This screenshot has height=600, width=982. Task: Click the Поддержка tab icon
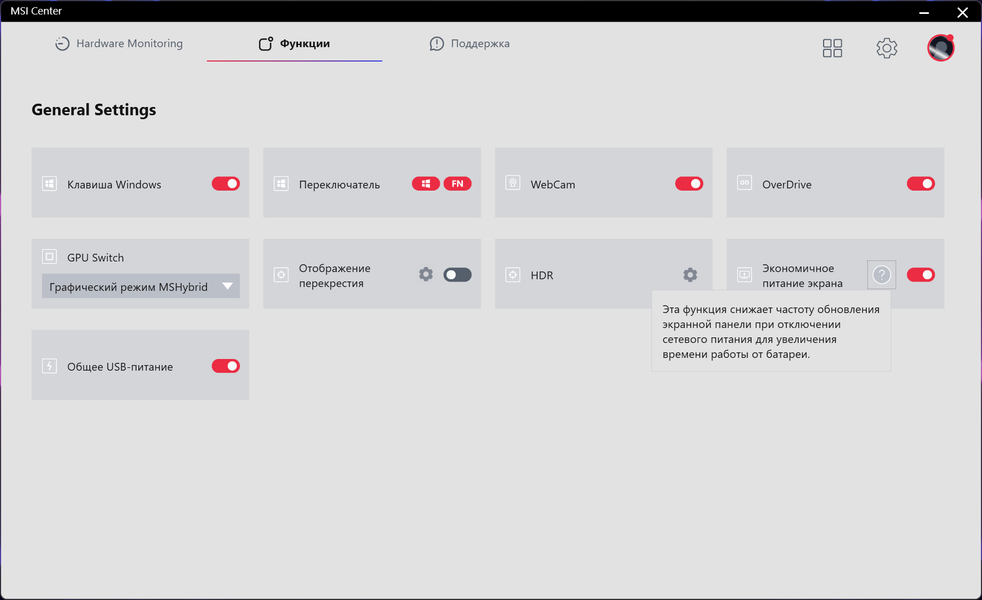click(x=437, y=43)
